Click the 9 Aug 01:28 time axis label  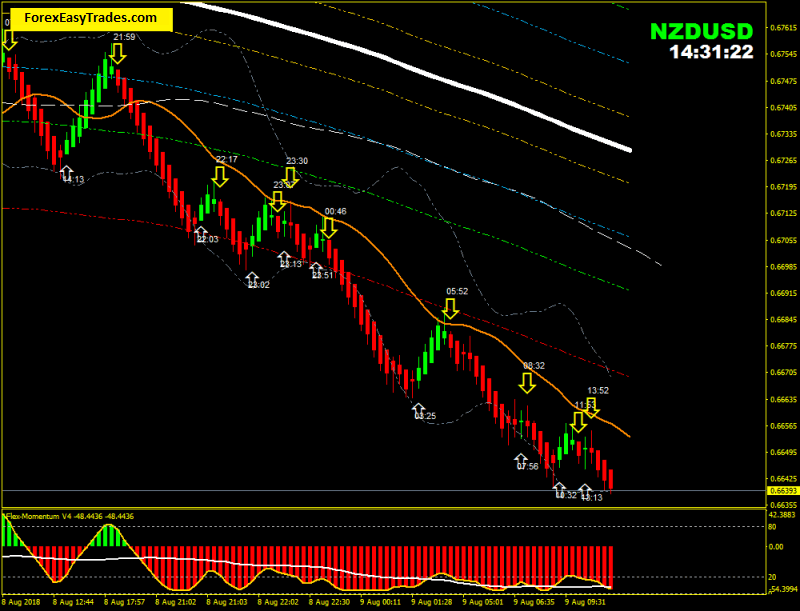(x=435, y=603)
